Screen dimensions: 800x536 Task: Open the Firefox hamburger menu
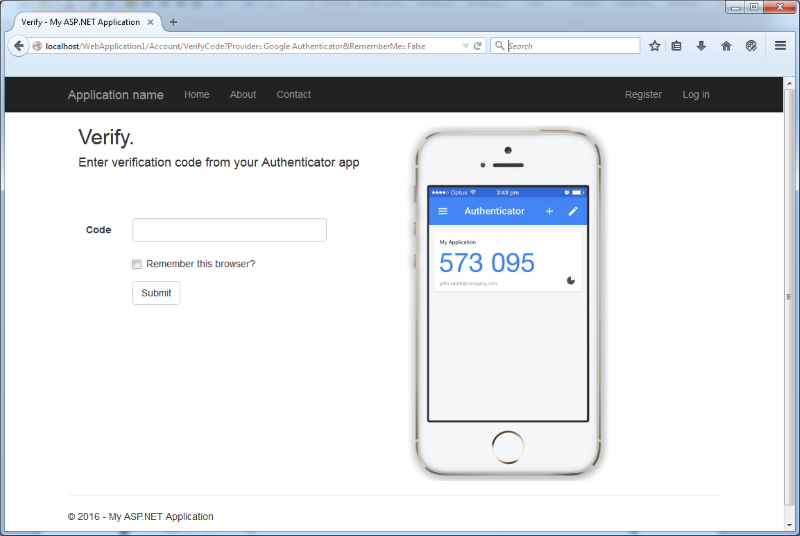pyautogui.click(x=780, y=45)
